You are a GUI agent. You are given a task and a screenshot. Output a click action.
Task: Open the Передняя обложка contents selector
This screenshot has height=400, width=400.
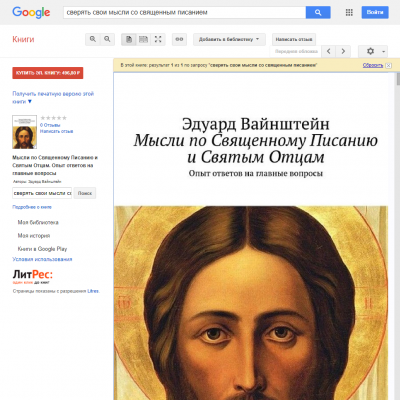click(296, 51)
